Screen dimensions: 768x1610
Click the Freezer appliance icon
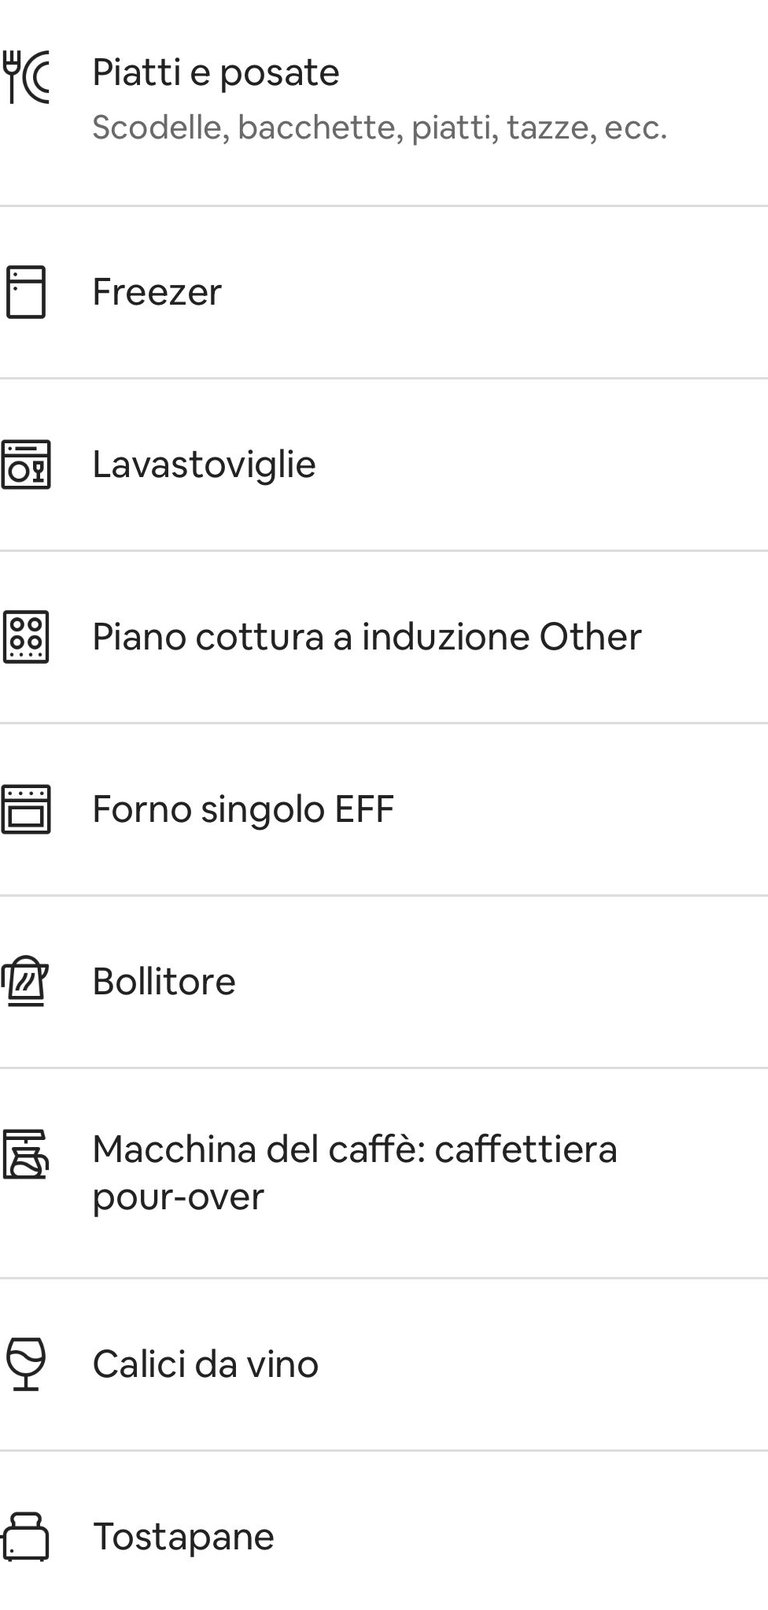(26, 292)
